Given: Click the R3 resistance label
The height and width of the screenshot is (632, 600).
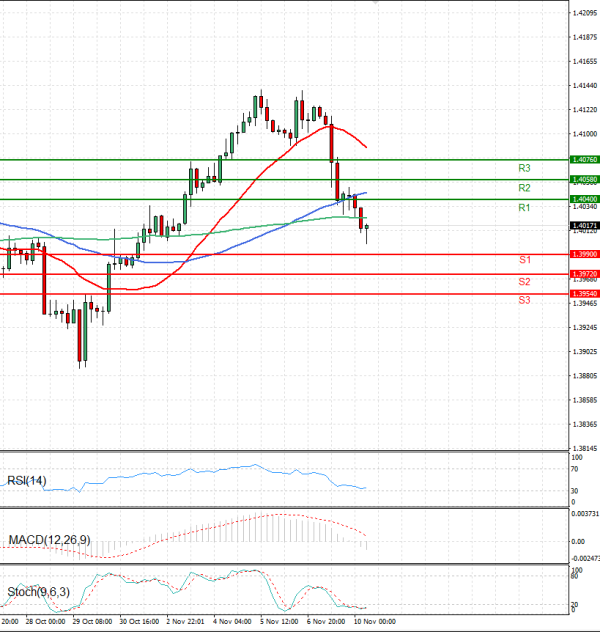Looking at the screenshot, I should coord(524,168).
